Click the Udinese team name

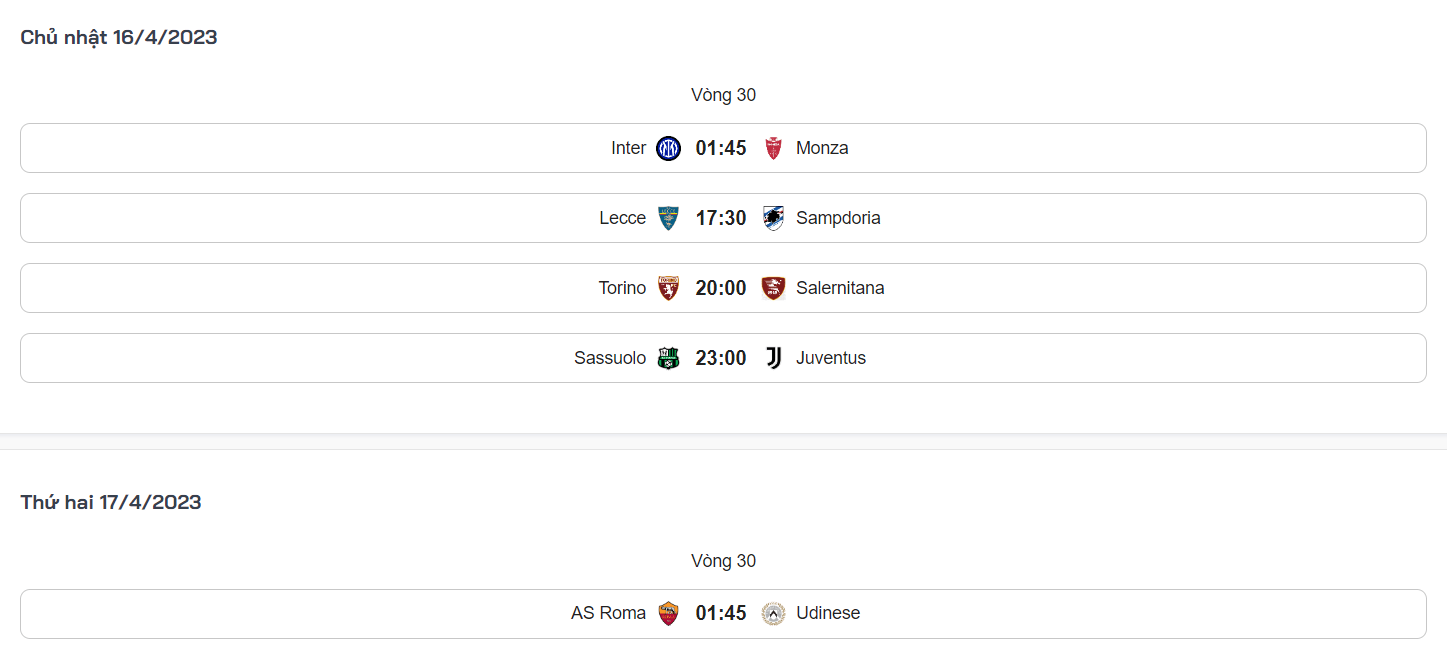[x=827, y=613]
